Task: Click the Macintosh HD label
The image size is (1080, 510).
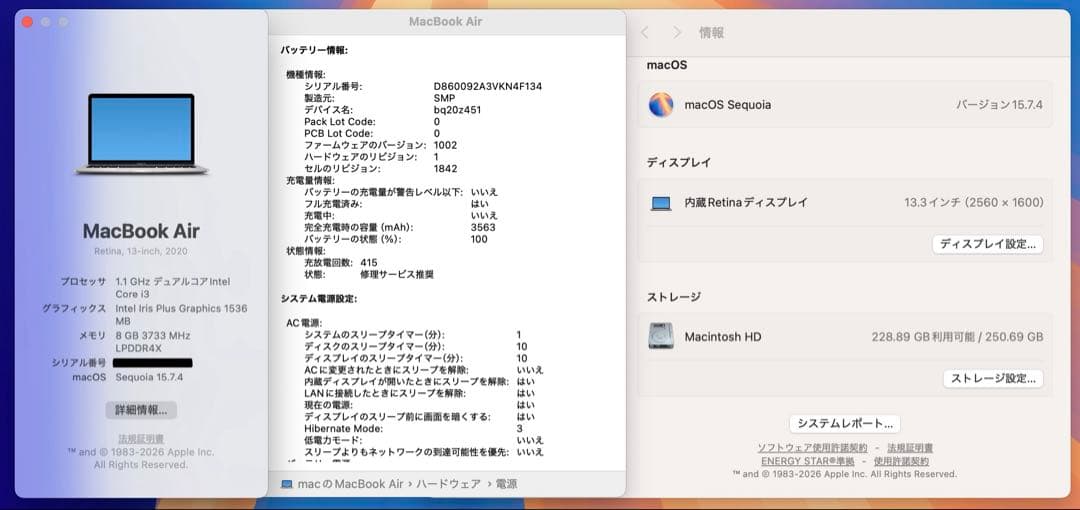Action: pos(723,337)
